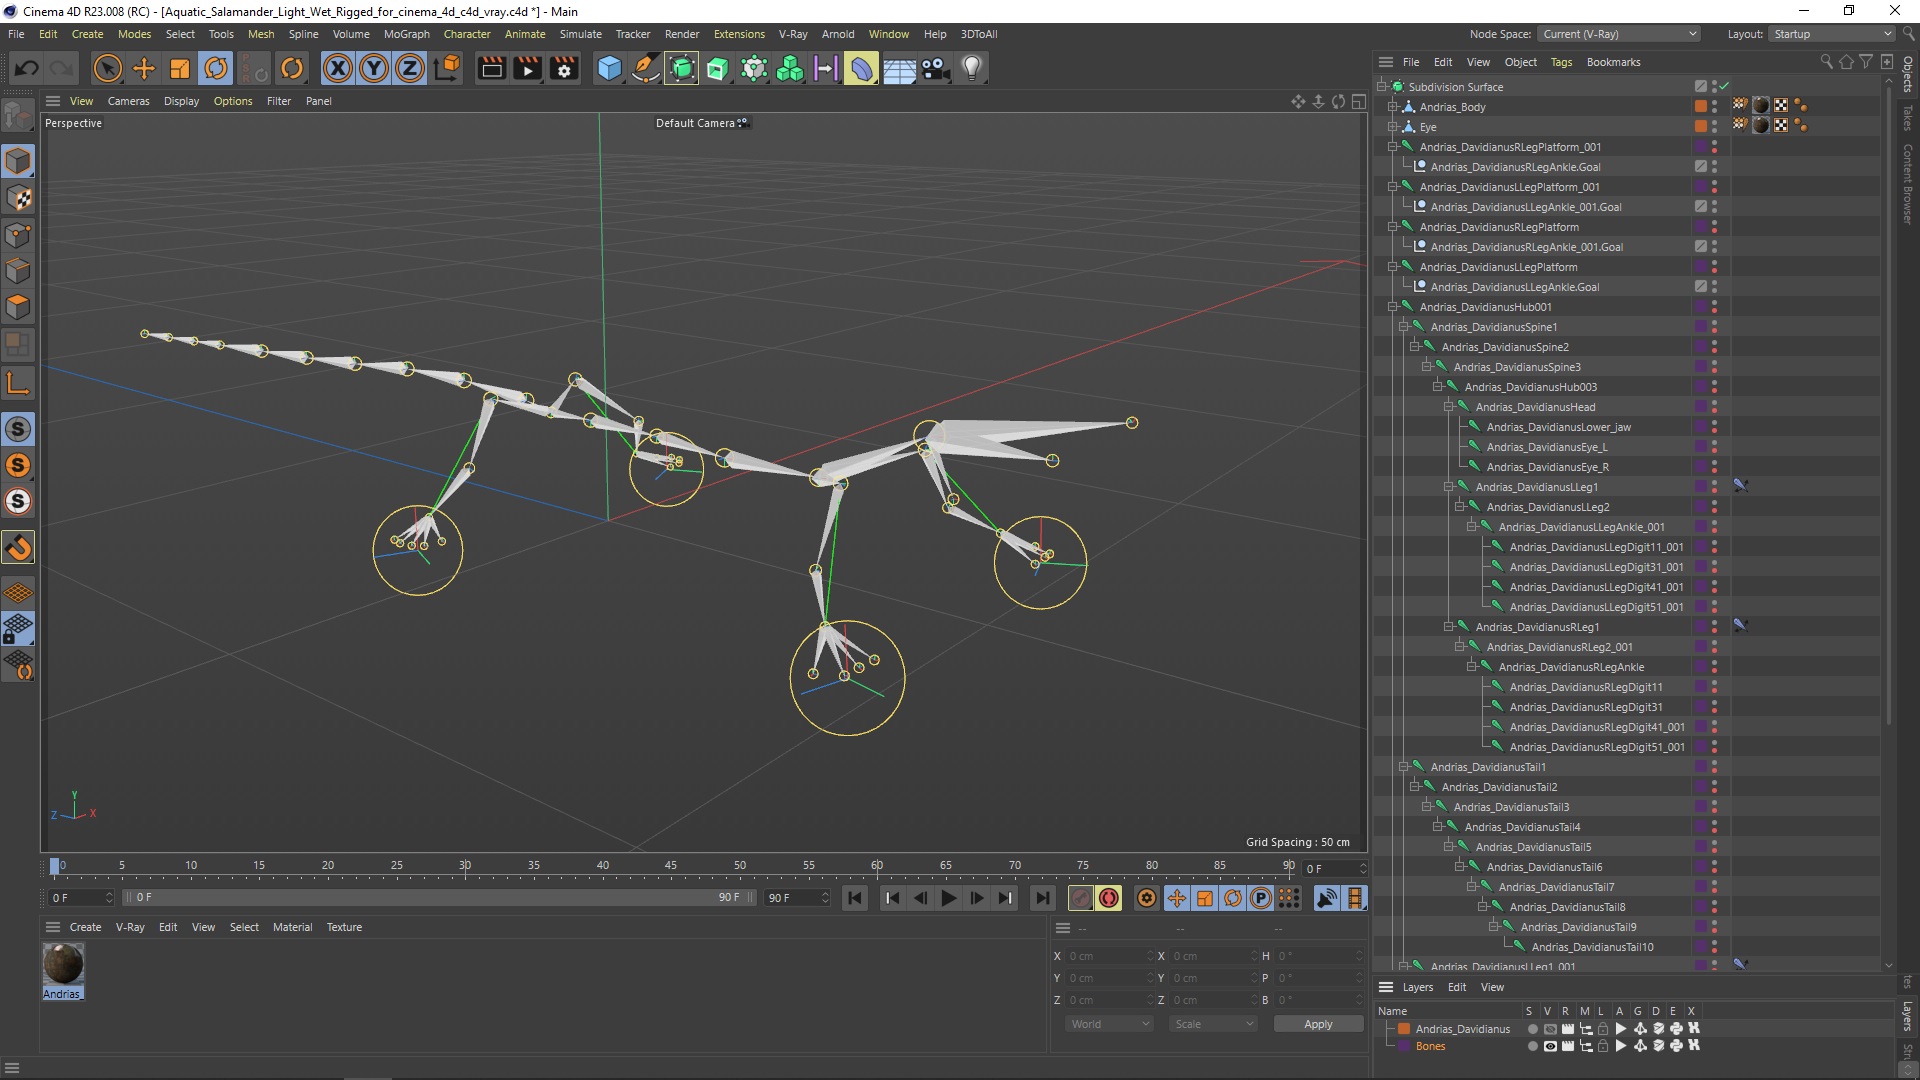Open the MoGraph menu
The image size is (1920, 1080).
pyautogui.click(x=406, y=34)
